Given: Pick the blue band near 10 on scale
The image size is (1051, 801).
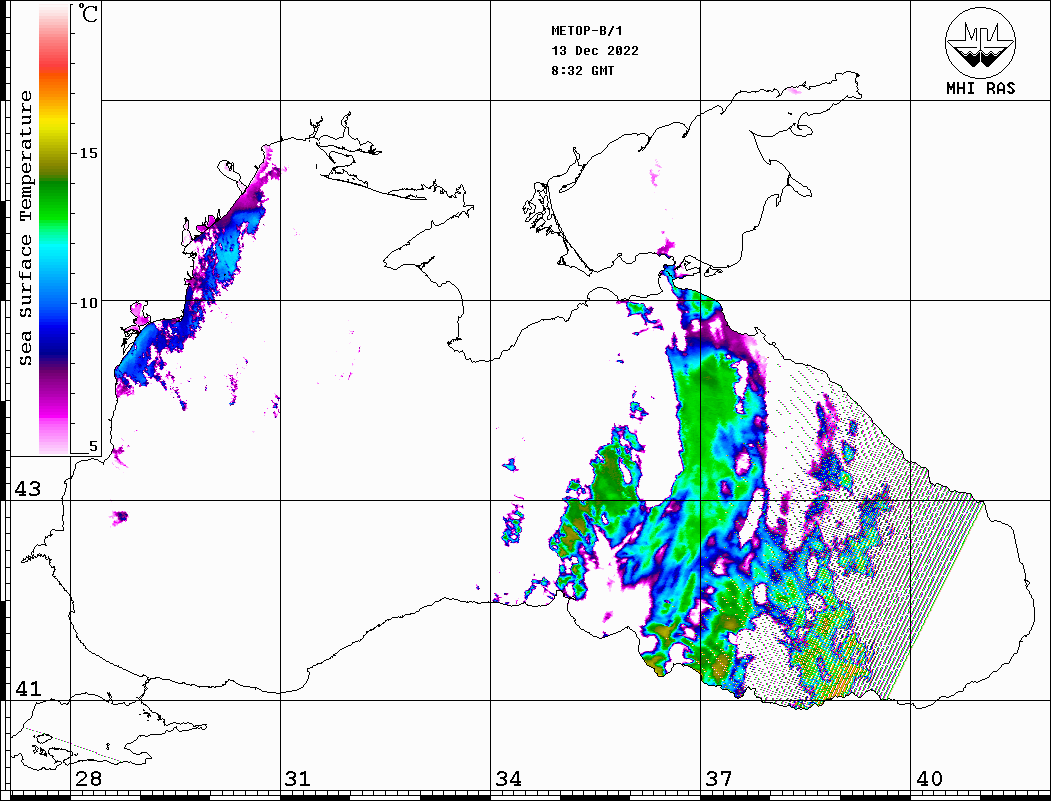Looking at the screenshot, I should [x=54, y=310].
